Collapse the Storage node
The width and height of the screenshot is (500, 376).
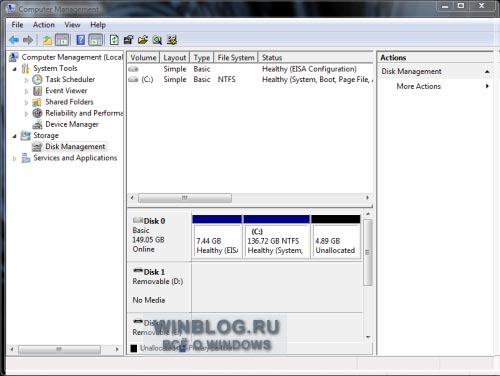[14, 136]
